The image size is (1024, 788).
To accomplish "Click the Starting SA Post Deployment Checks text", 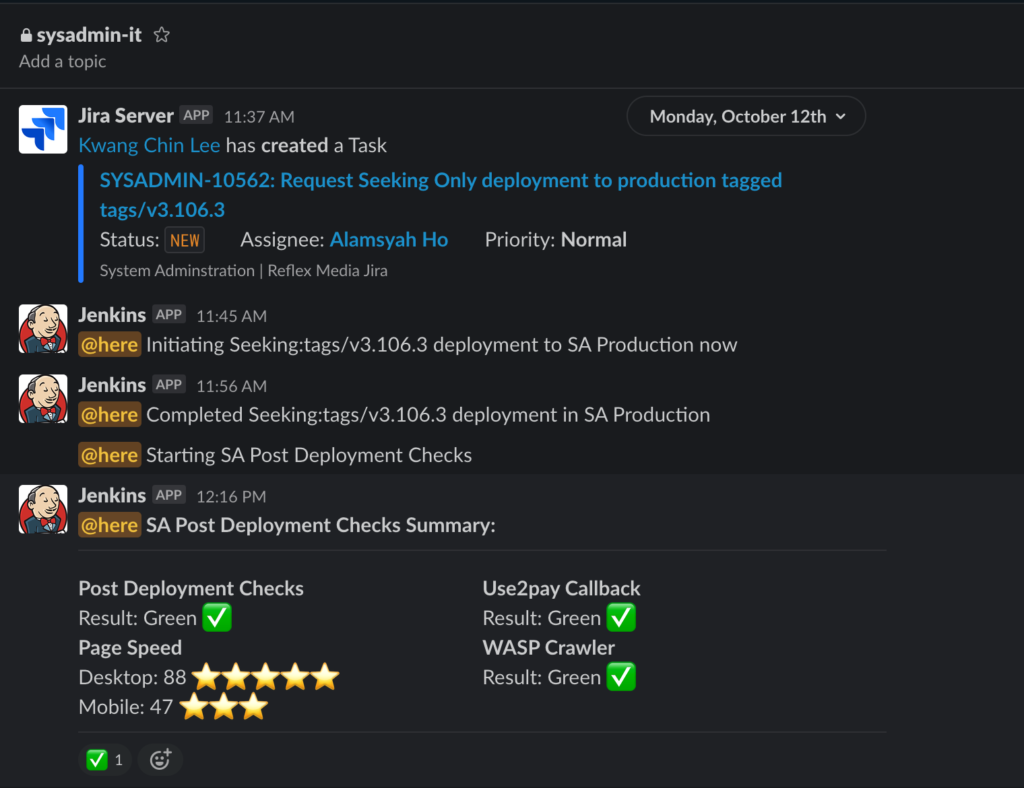I will (309, 455).
